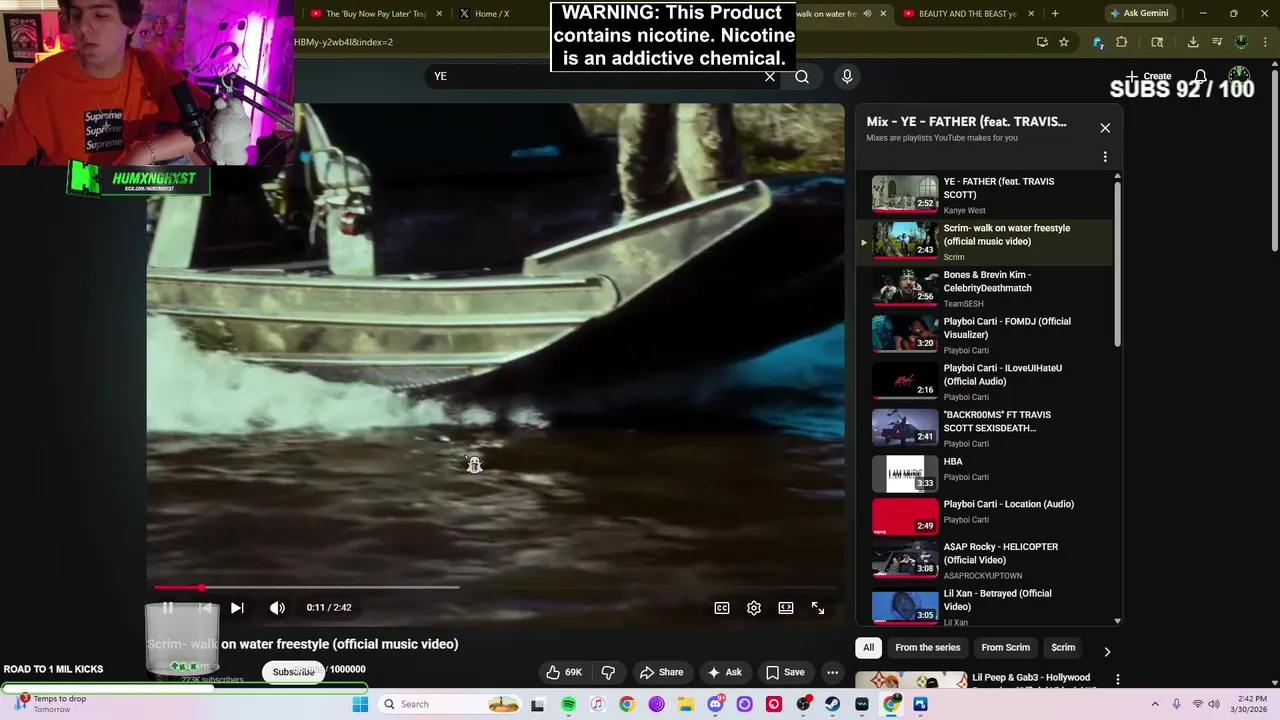Play YE - FATHER feat. Travis Scott
The height and width of the screenshot is (720, 1280).
point(985,195)
